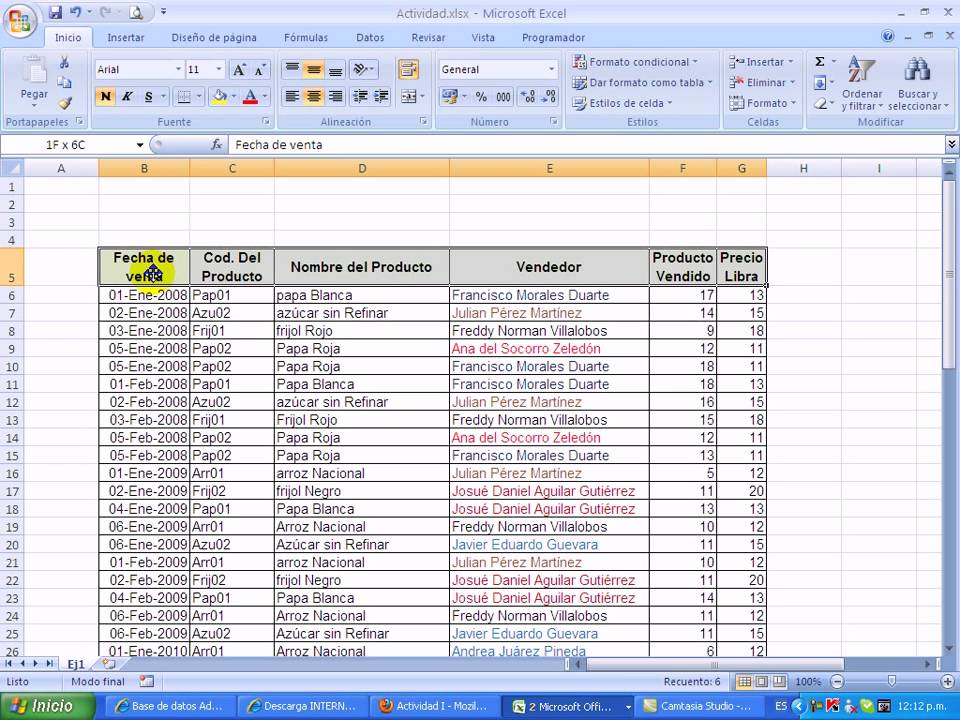Click the insert function fx icon
This screenshot has height=720, width=960.
(x=216, y=145)
